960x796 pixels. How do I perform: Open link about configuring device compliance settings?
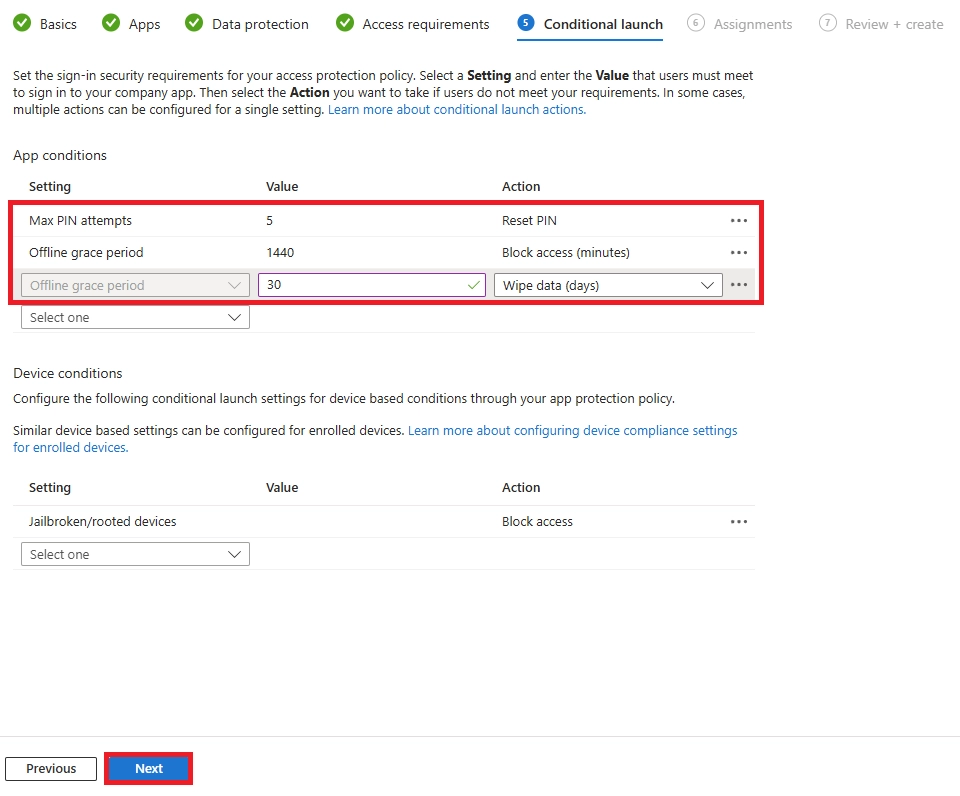[375, 439]
